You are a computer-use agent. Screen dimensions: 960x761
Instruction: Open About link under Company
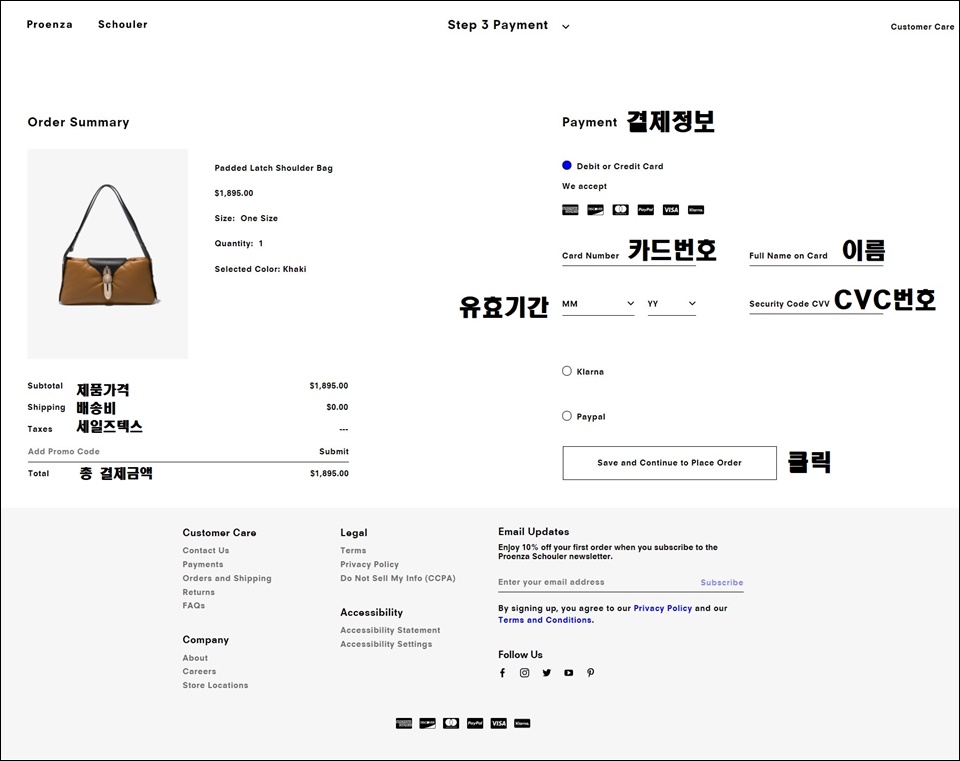tap(195, 658)
